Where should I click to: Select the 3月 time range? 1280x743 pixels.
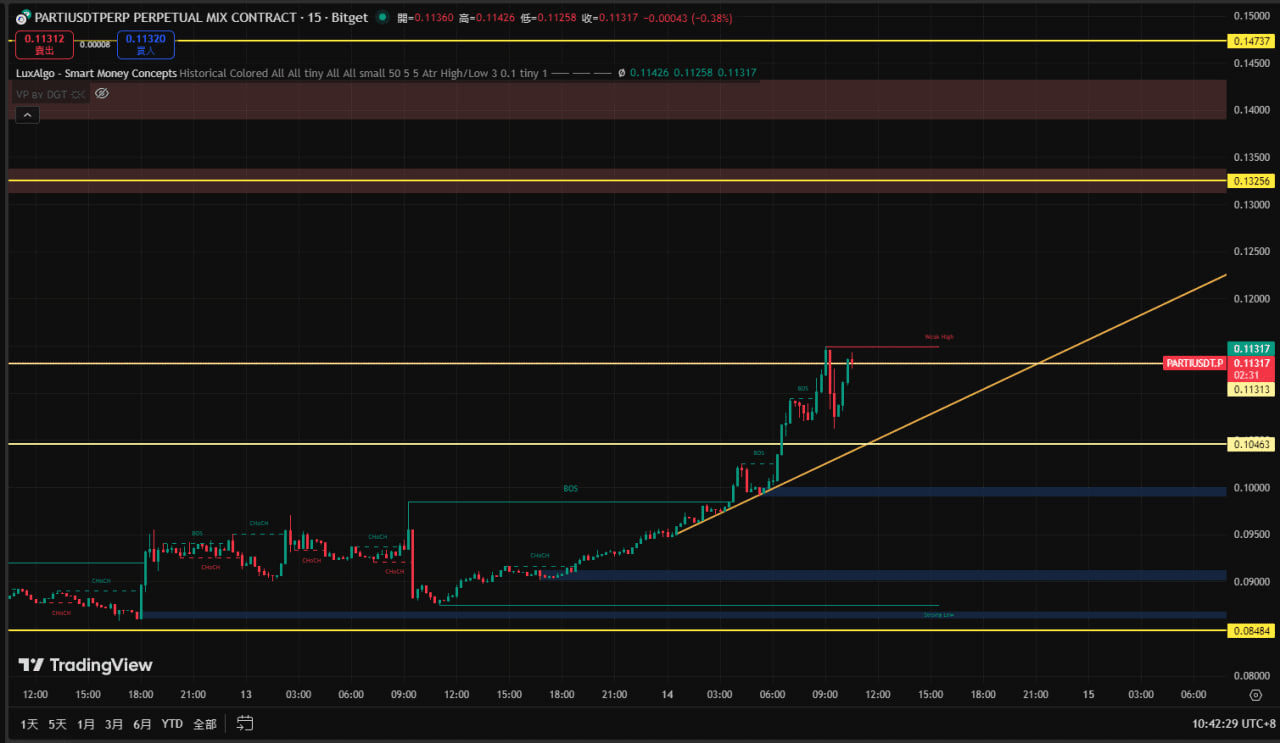pos(115,723)
